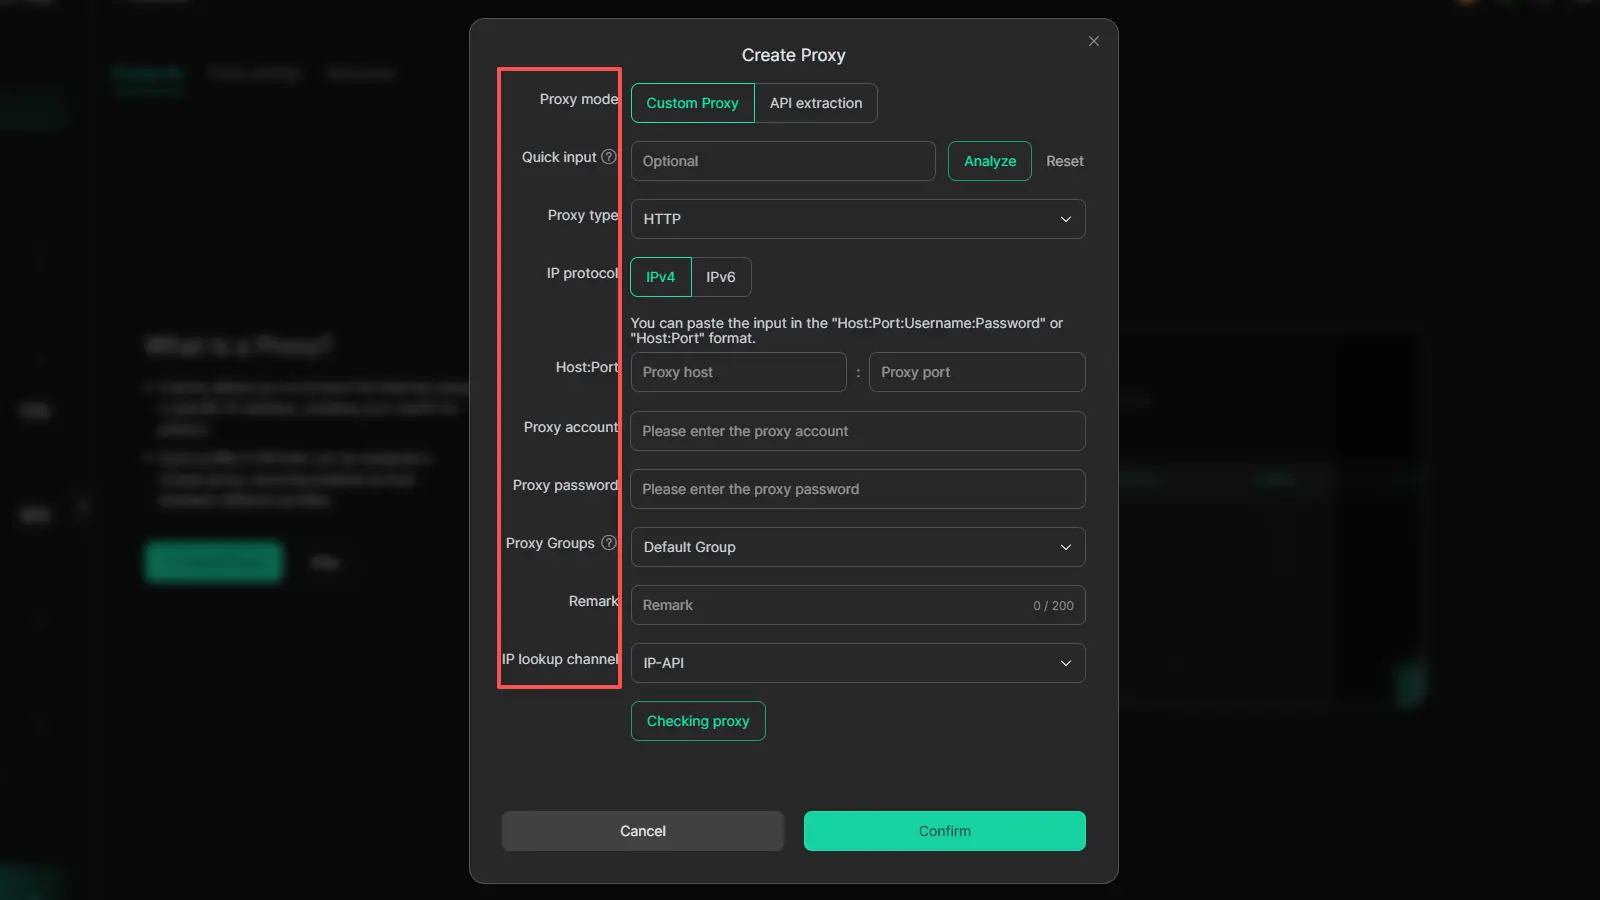1600x900 pixels.
Task: Close the Create Proxy dialog
Action: [1093, 41]
